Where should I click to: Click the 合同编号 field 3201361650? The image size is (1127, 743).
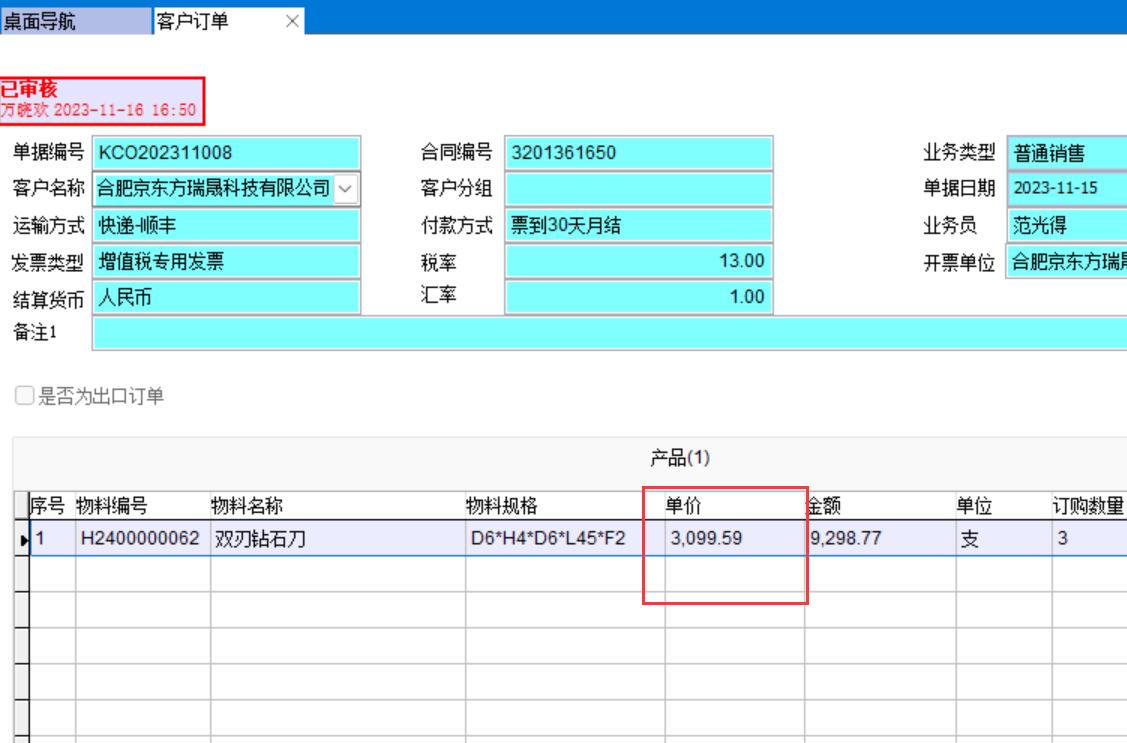point(638,153)
